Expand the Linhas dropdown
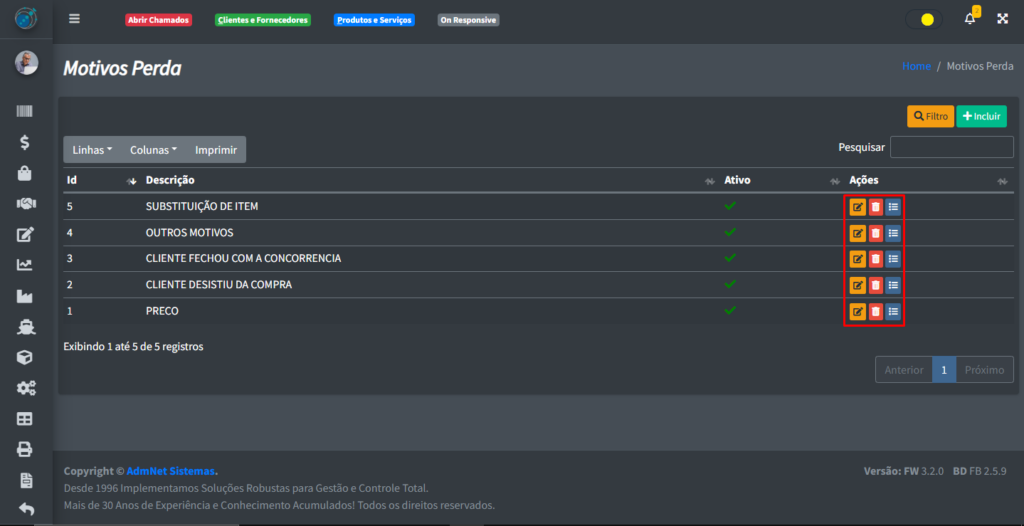Screen dimensions: 1024x526 click(x=92, y=150)
